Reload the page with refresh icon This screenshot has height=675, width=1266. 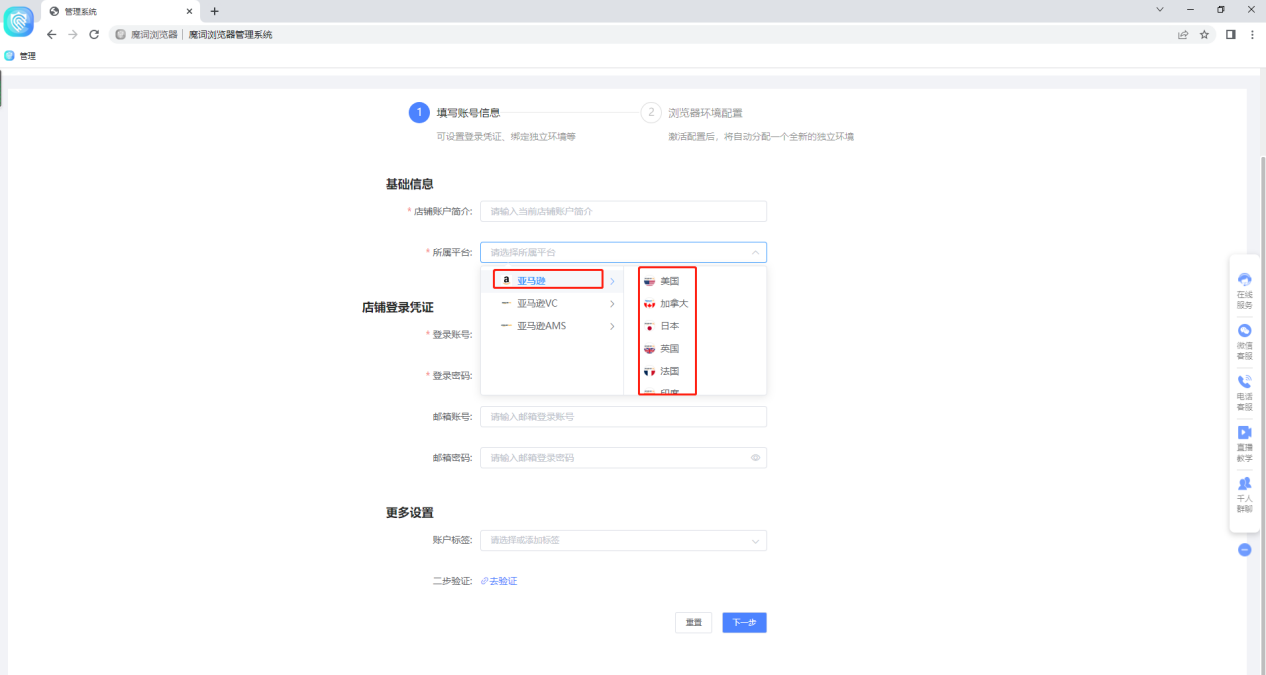94,34
